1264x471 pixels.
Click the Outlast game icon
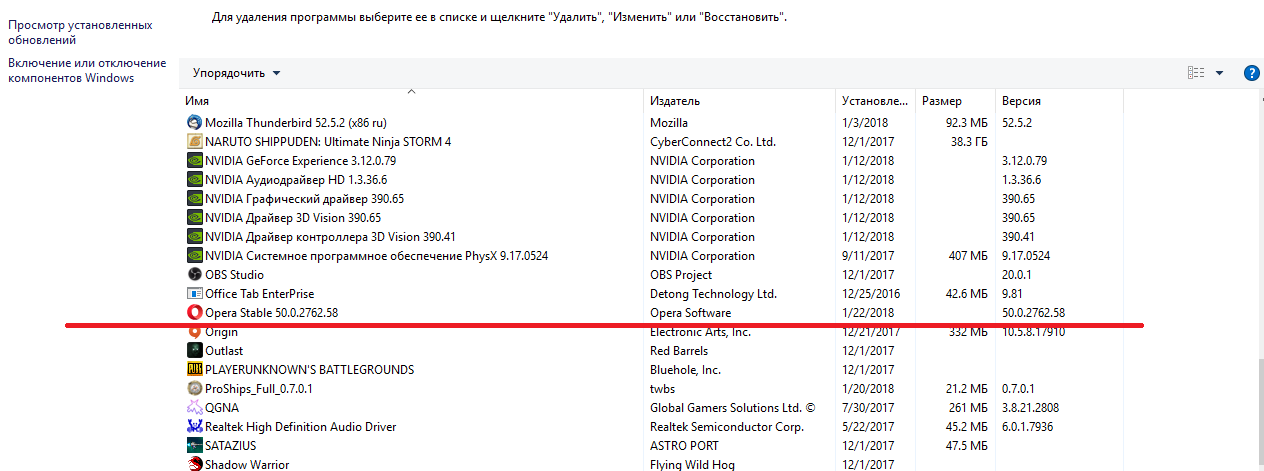tap(195, 350)
